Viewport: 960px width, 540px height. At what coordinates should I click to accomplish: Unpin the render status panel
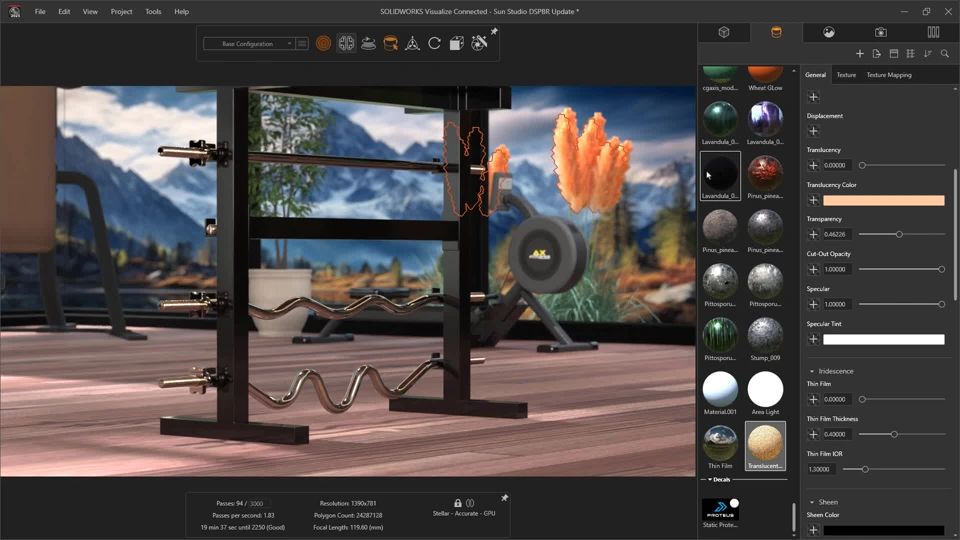point(504,498)
